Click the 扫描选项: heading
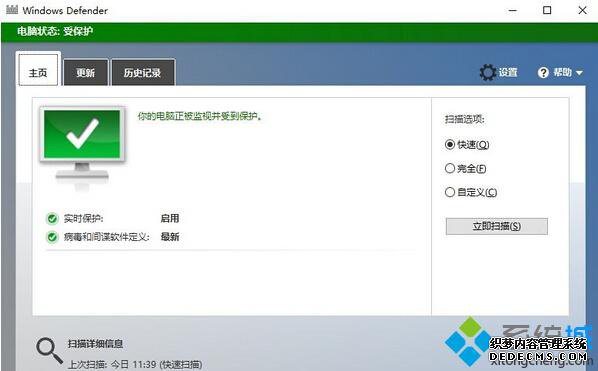Screen dimensions: 598x371 click(465, 119)
